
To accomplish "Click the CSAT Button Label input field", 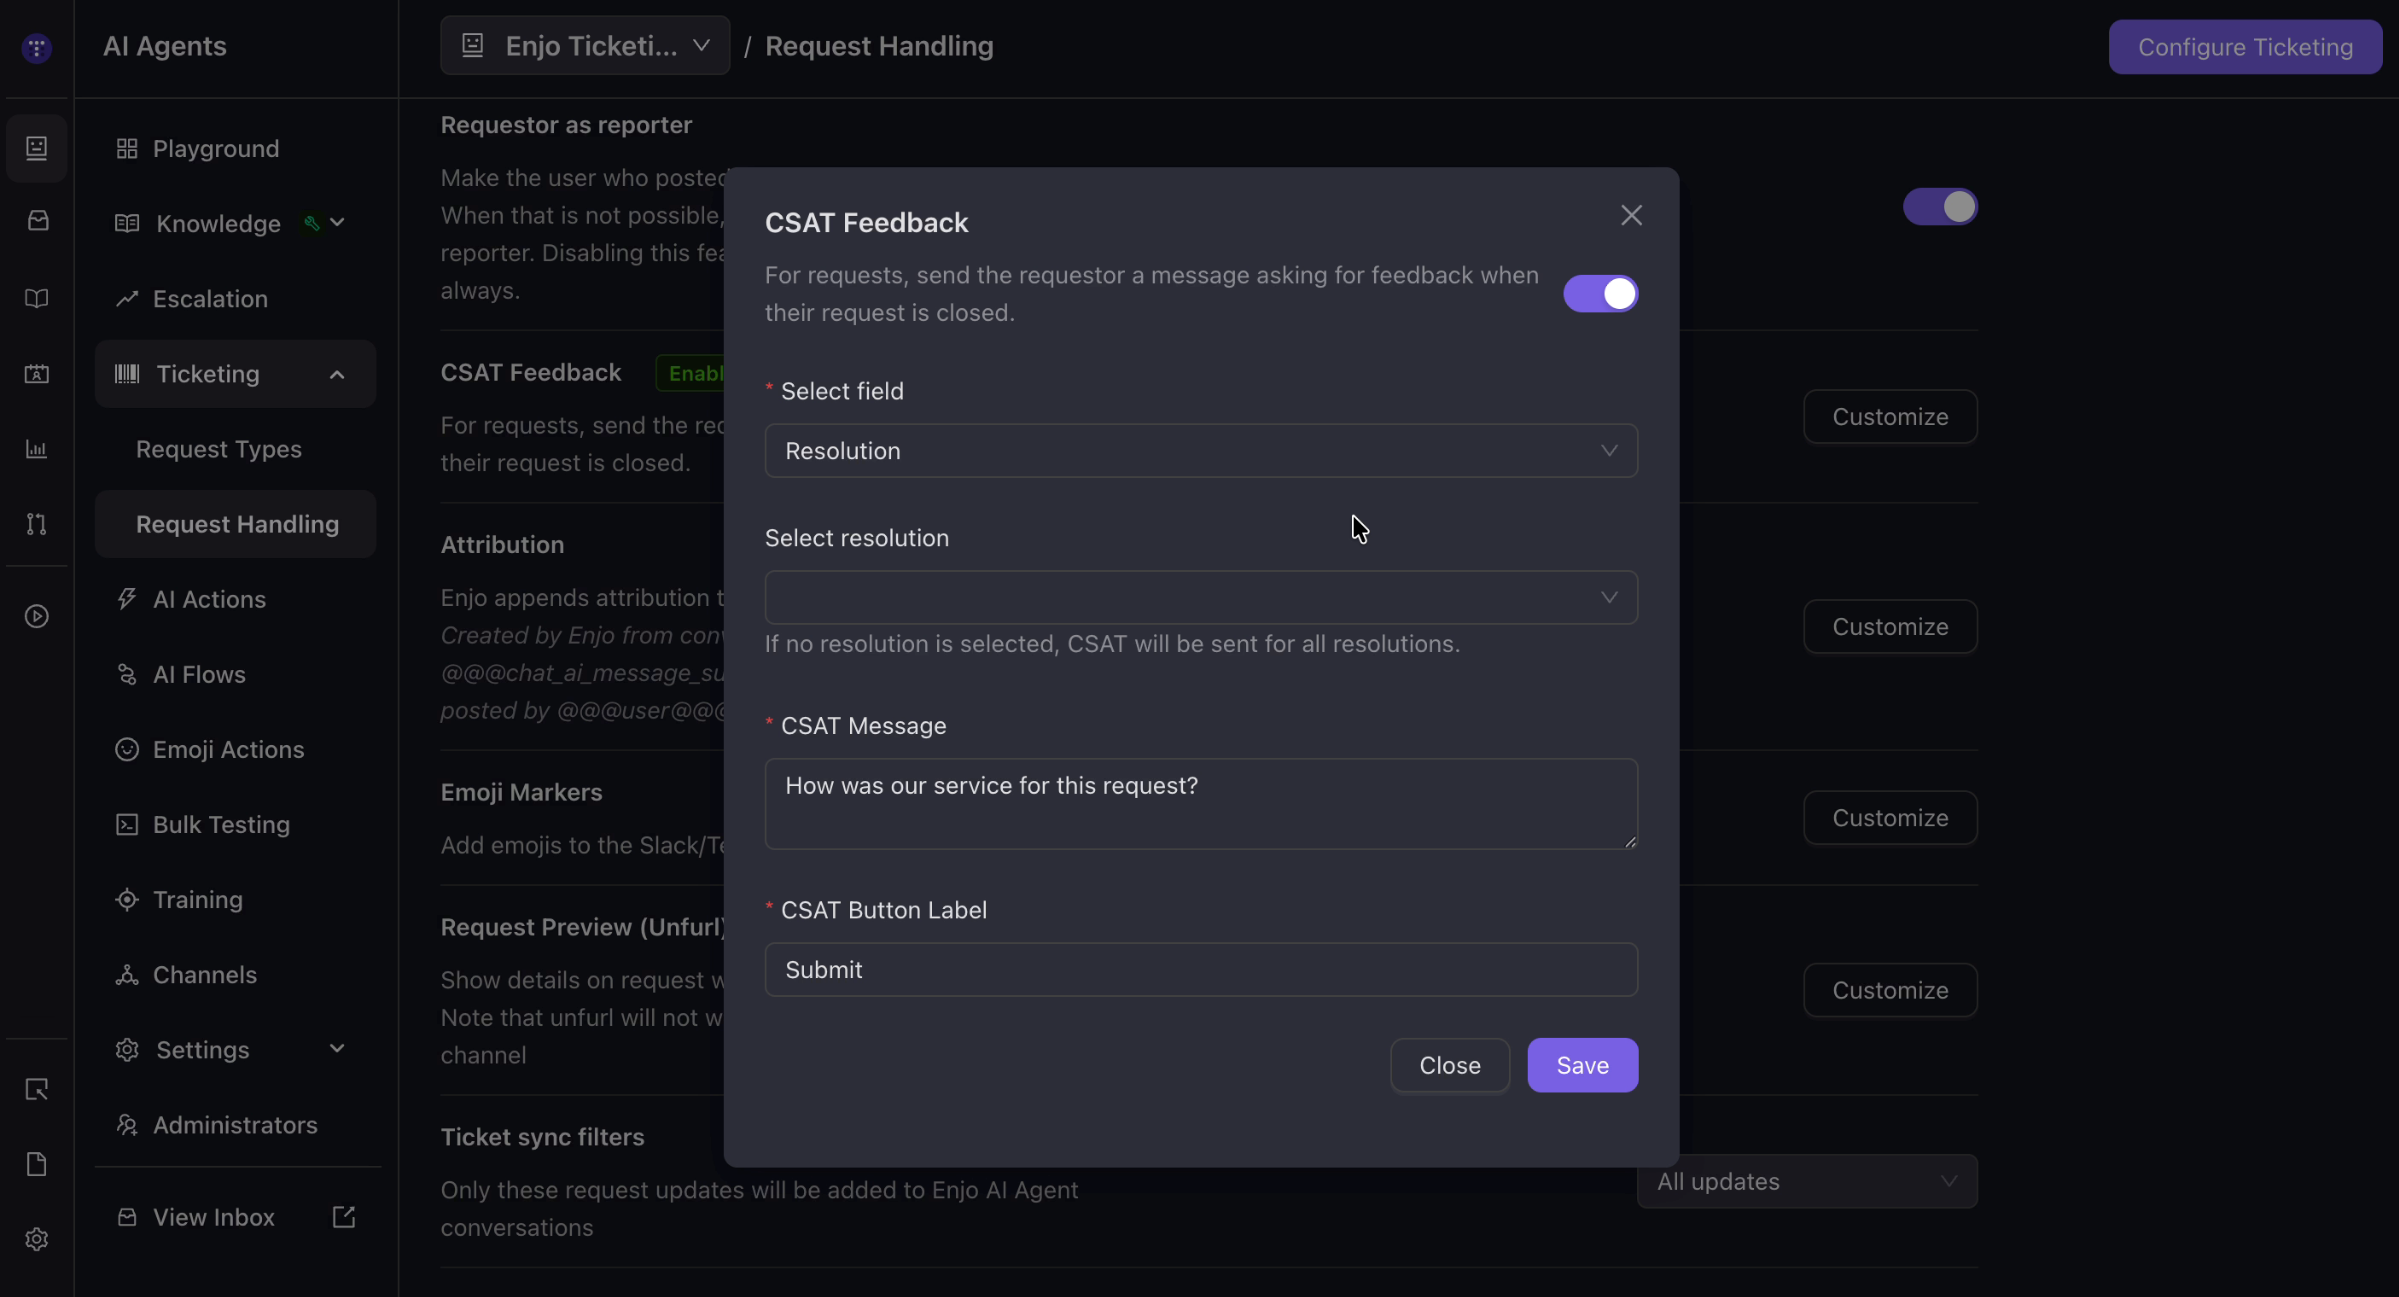I will [x=1201, y=969].
